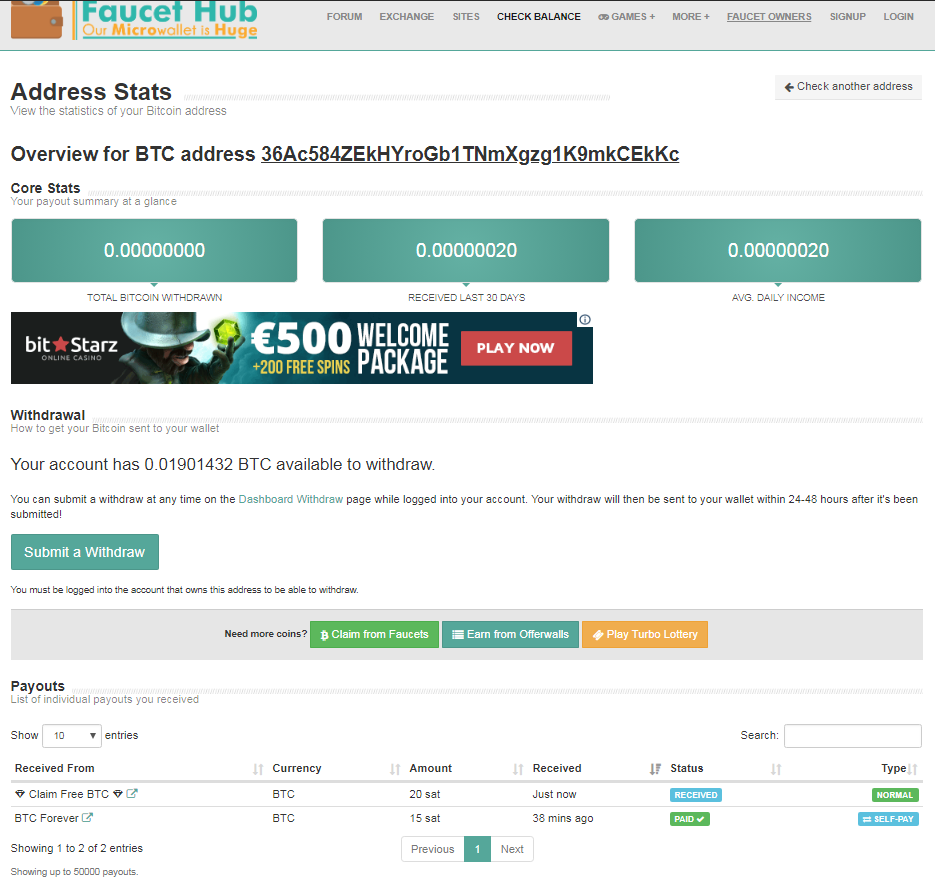935x884 pixels.
Task: Sort by the Type column arrows
Action: (x=912, y=769)
